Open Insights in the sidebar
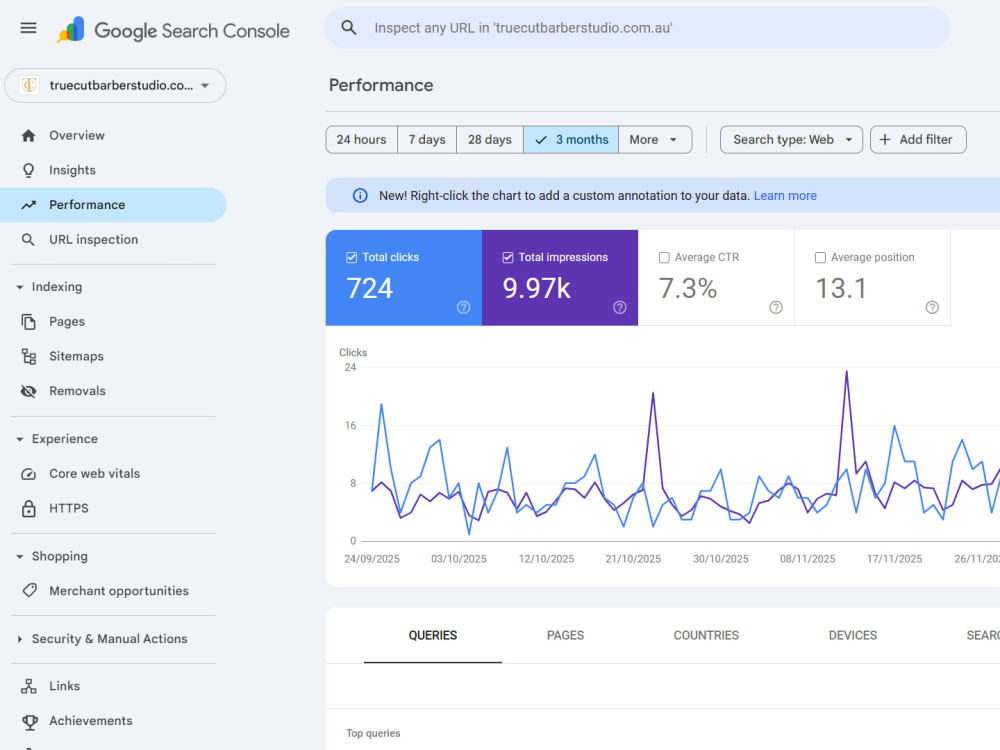The height and width of the screenshot is (750, 1000). [114, 170]
